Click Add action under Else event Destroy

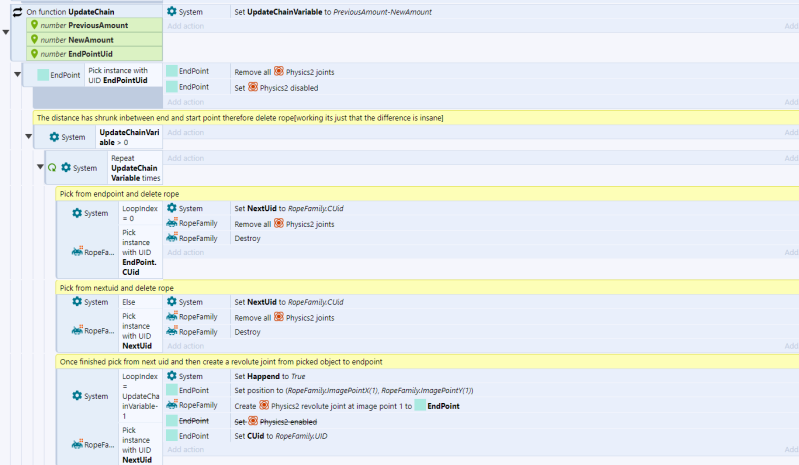pyautogui.click(x=185, y=346)
